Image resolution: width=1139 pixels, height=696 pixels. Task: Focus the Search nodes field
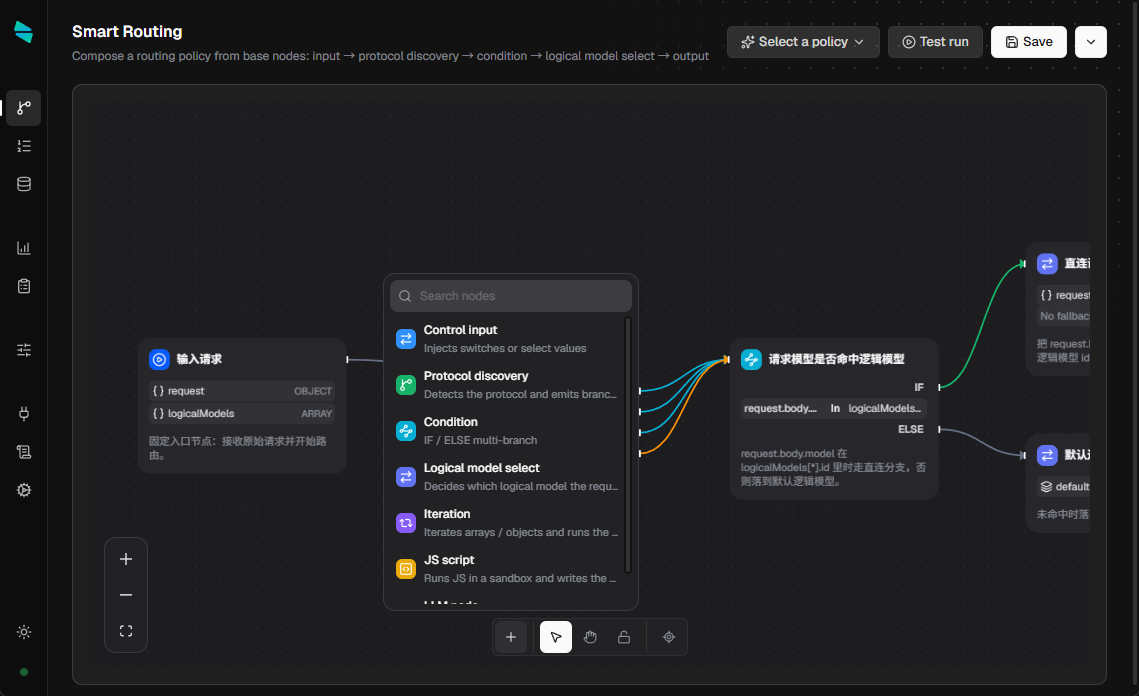pos(511,296)
